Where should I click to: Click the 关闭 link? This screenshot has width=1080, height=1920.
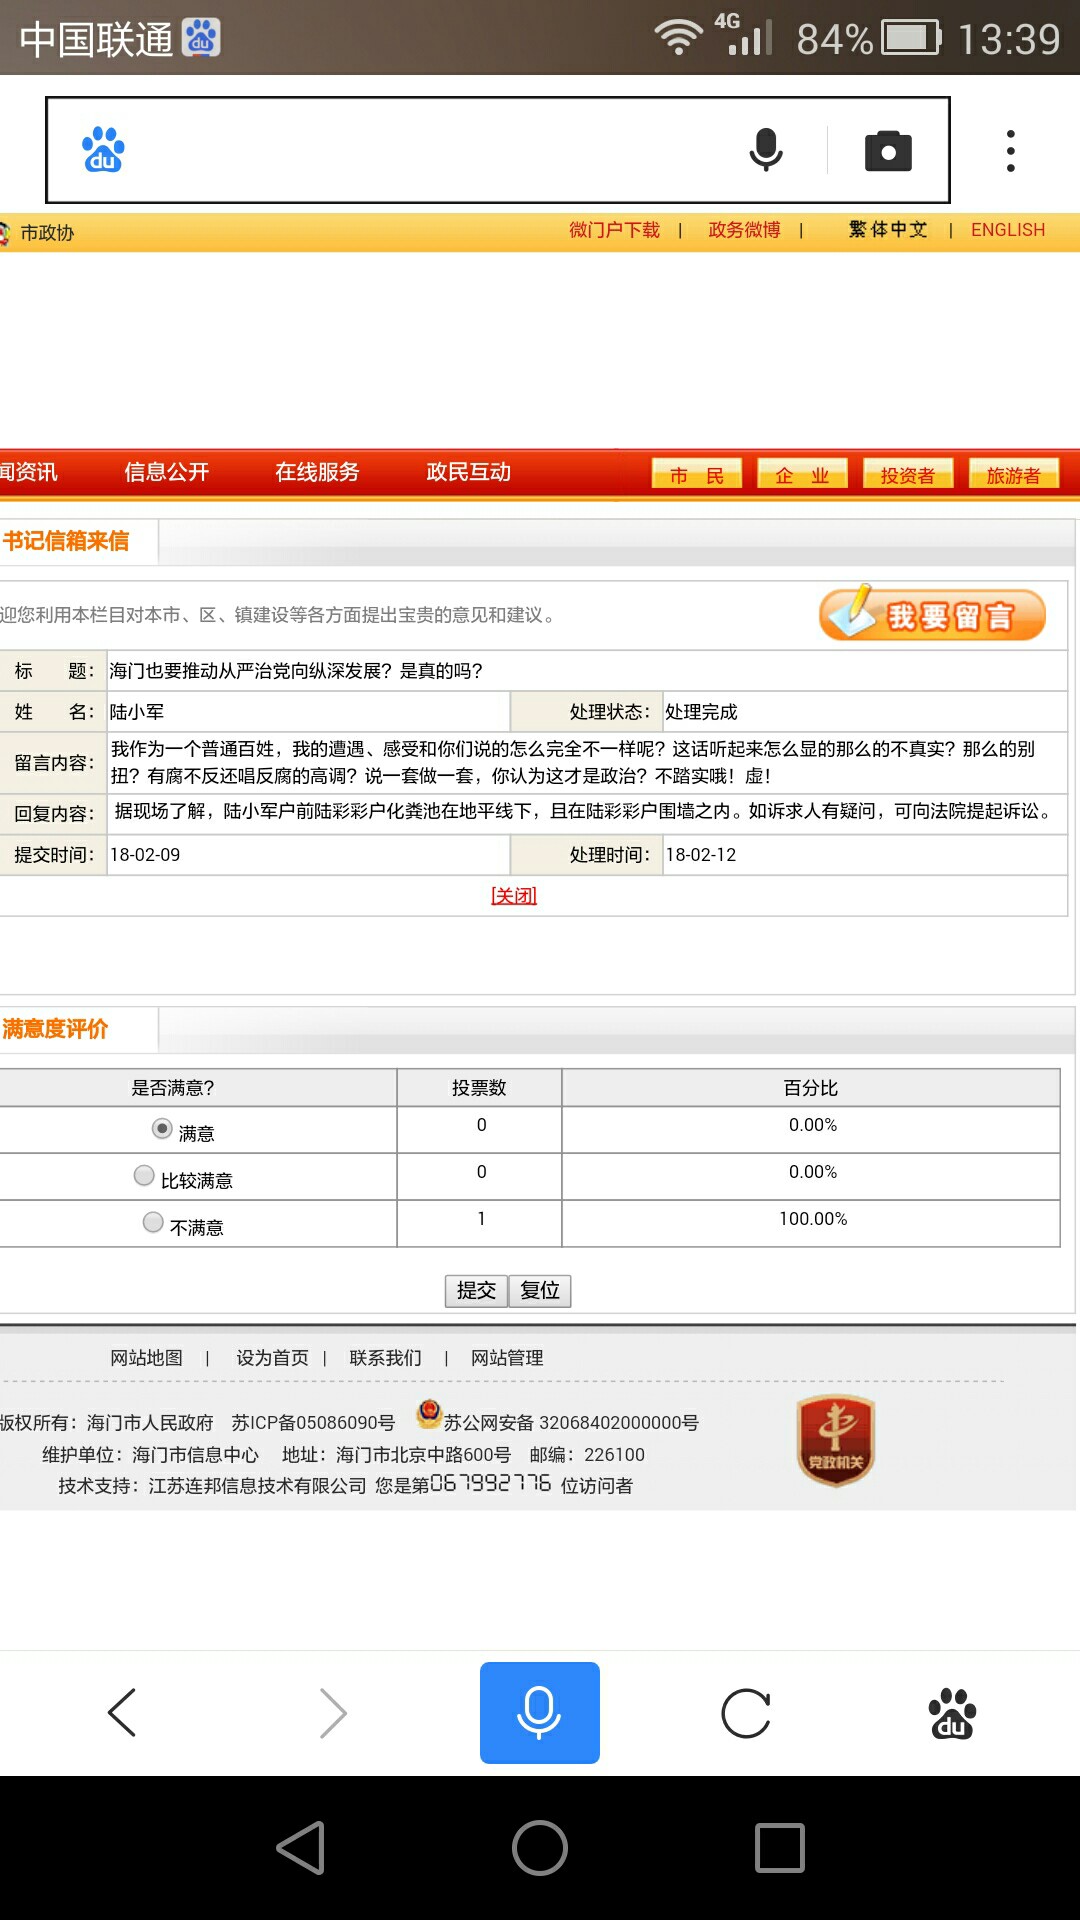click(514, 896)
